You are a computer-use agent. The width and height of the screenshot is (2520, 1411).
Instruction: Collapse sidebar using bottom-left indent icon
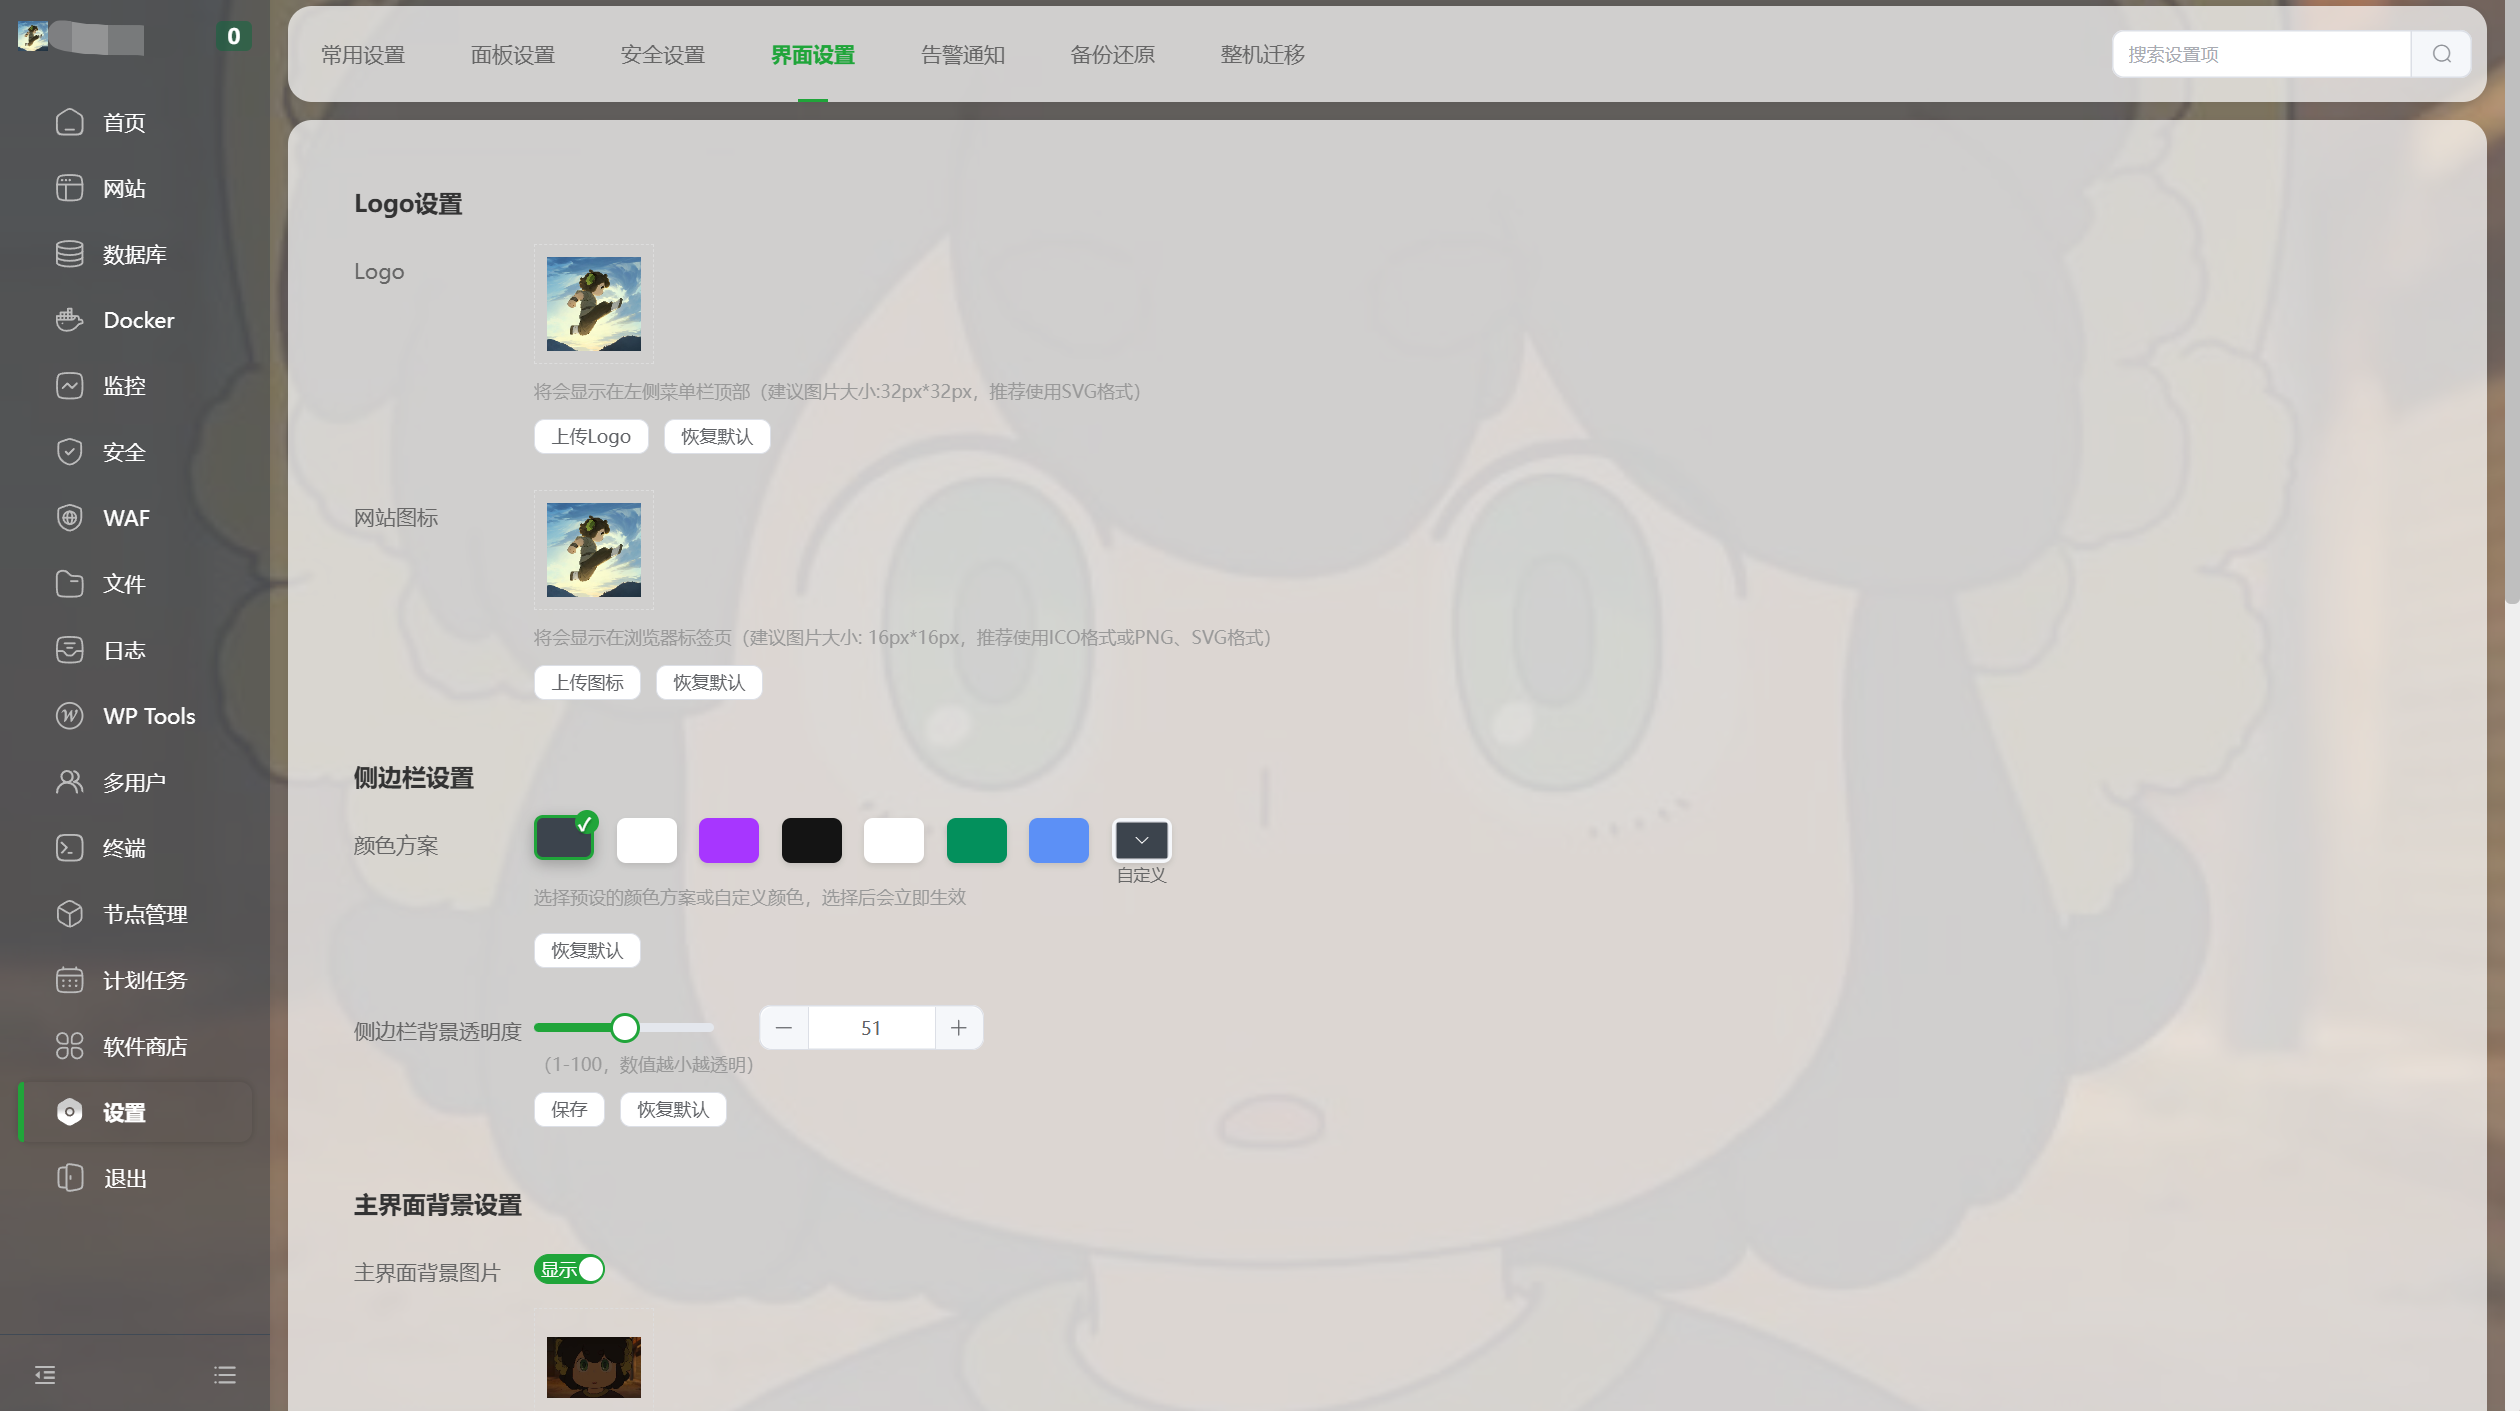point(45,1375)
